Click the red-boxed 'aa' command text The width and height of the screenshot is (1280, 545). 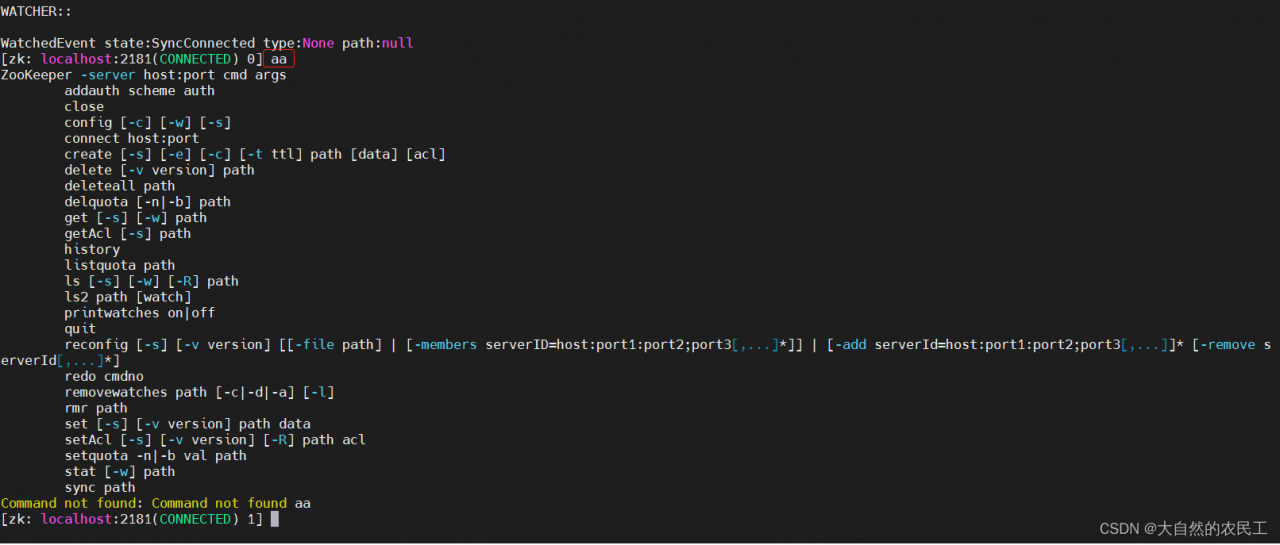pos(279,59)
